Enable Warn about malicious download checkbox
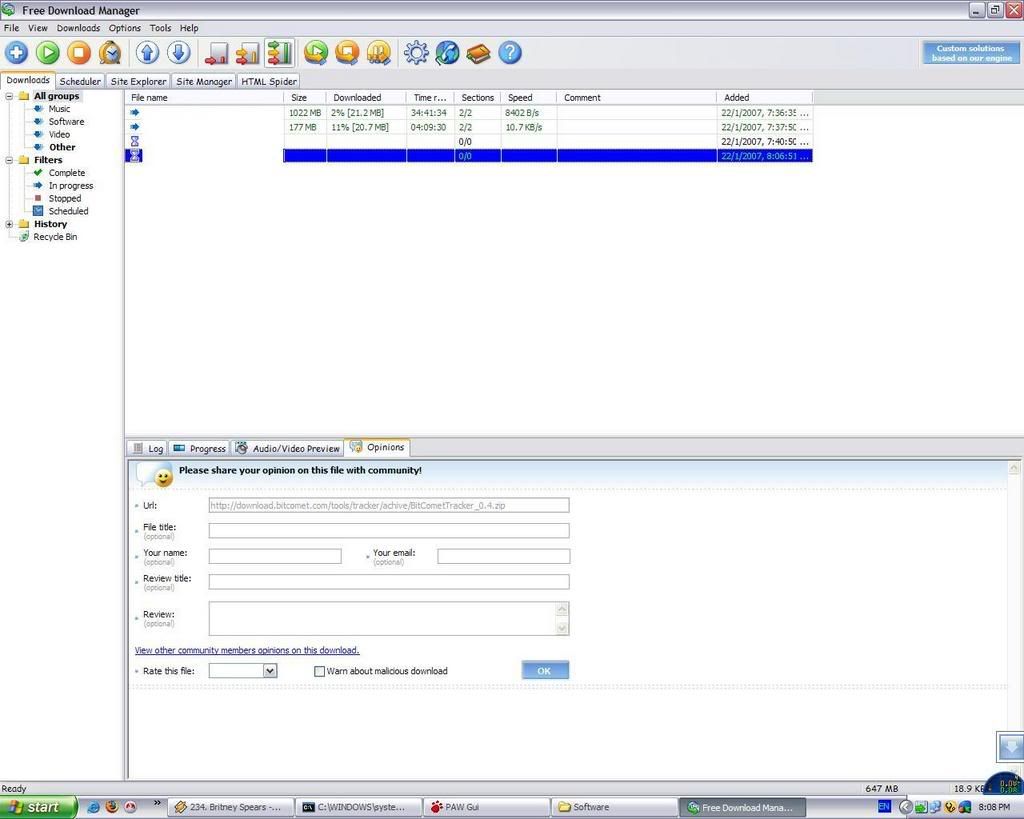The image size is (1024, 819). tap(320, 671)
